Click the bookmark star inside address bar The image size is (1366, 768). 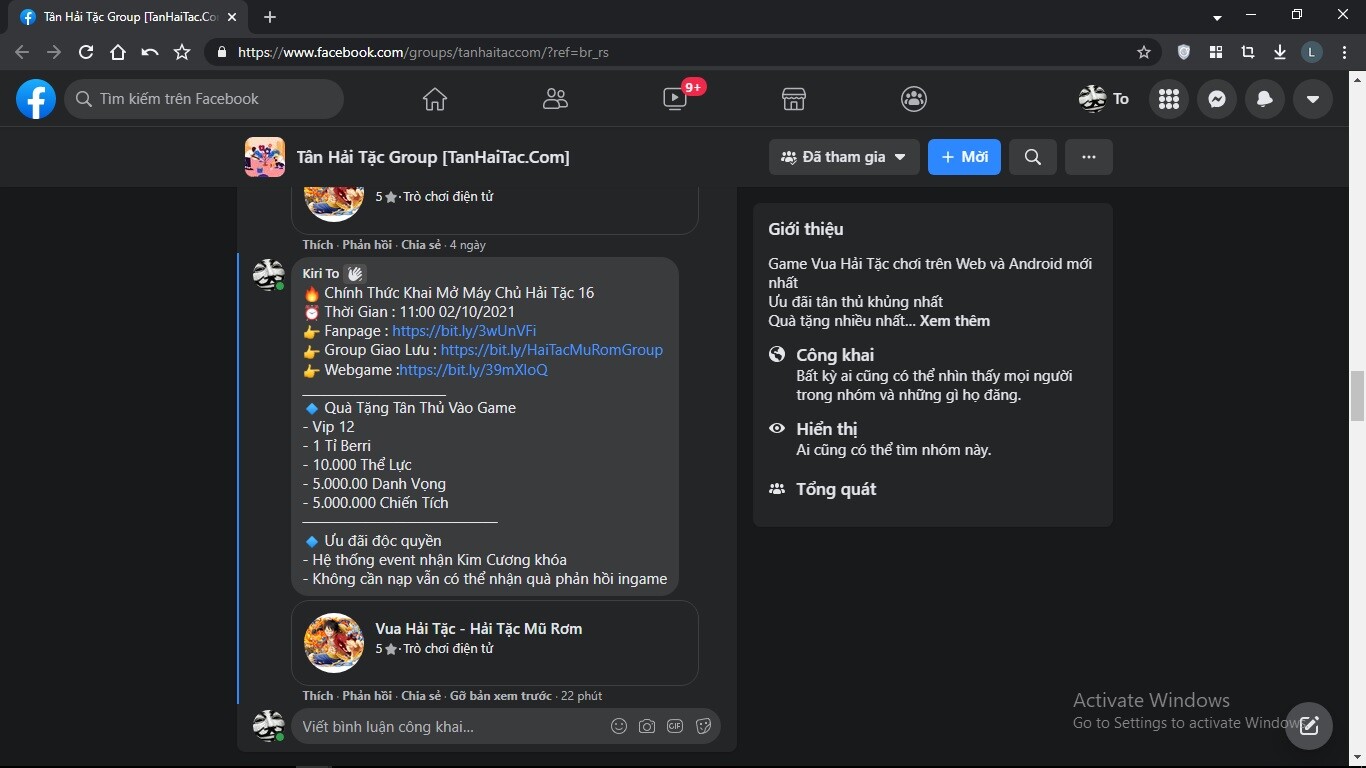pyautogui.click(x=1144, y=52)
